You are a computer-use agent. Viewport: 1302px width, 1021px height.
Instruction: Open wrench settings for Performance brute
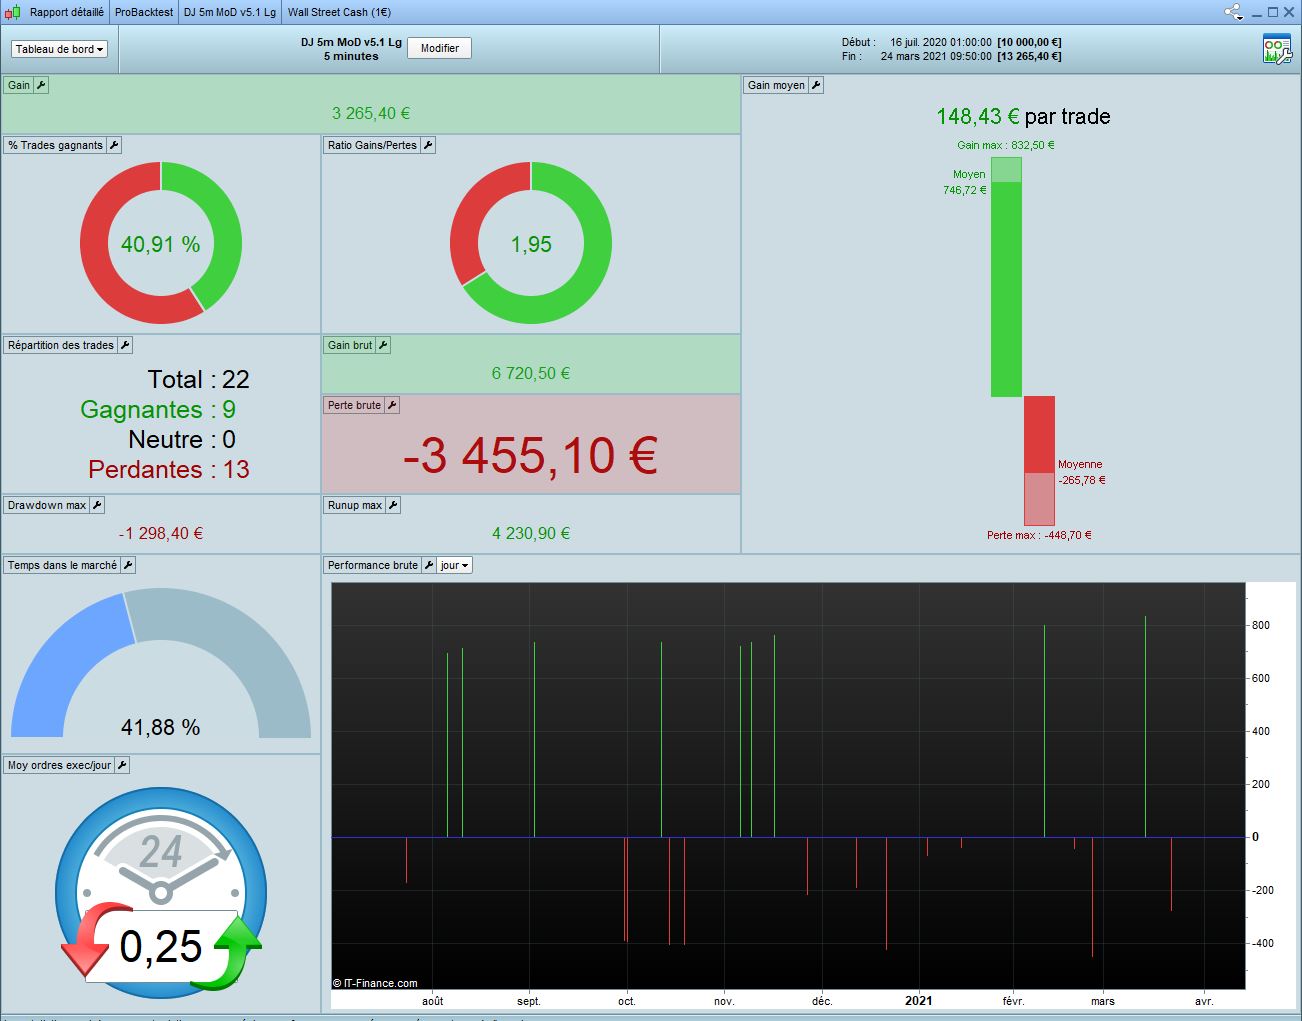pyautogui.click(x=429, y=565)
